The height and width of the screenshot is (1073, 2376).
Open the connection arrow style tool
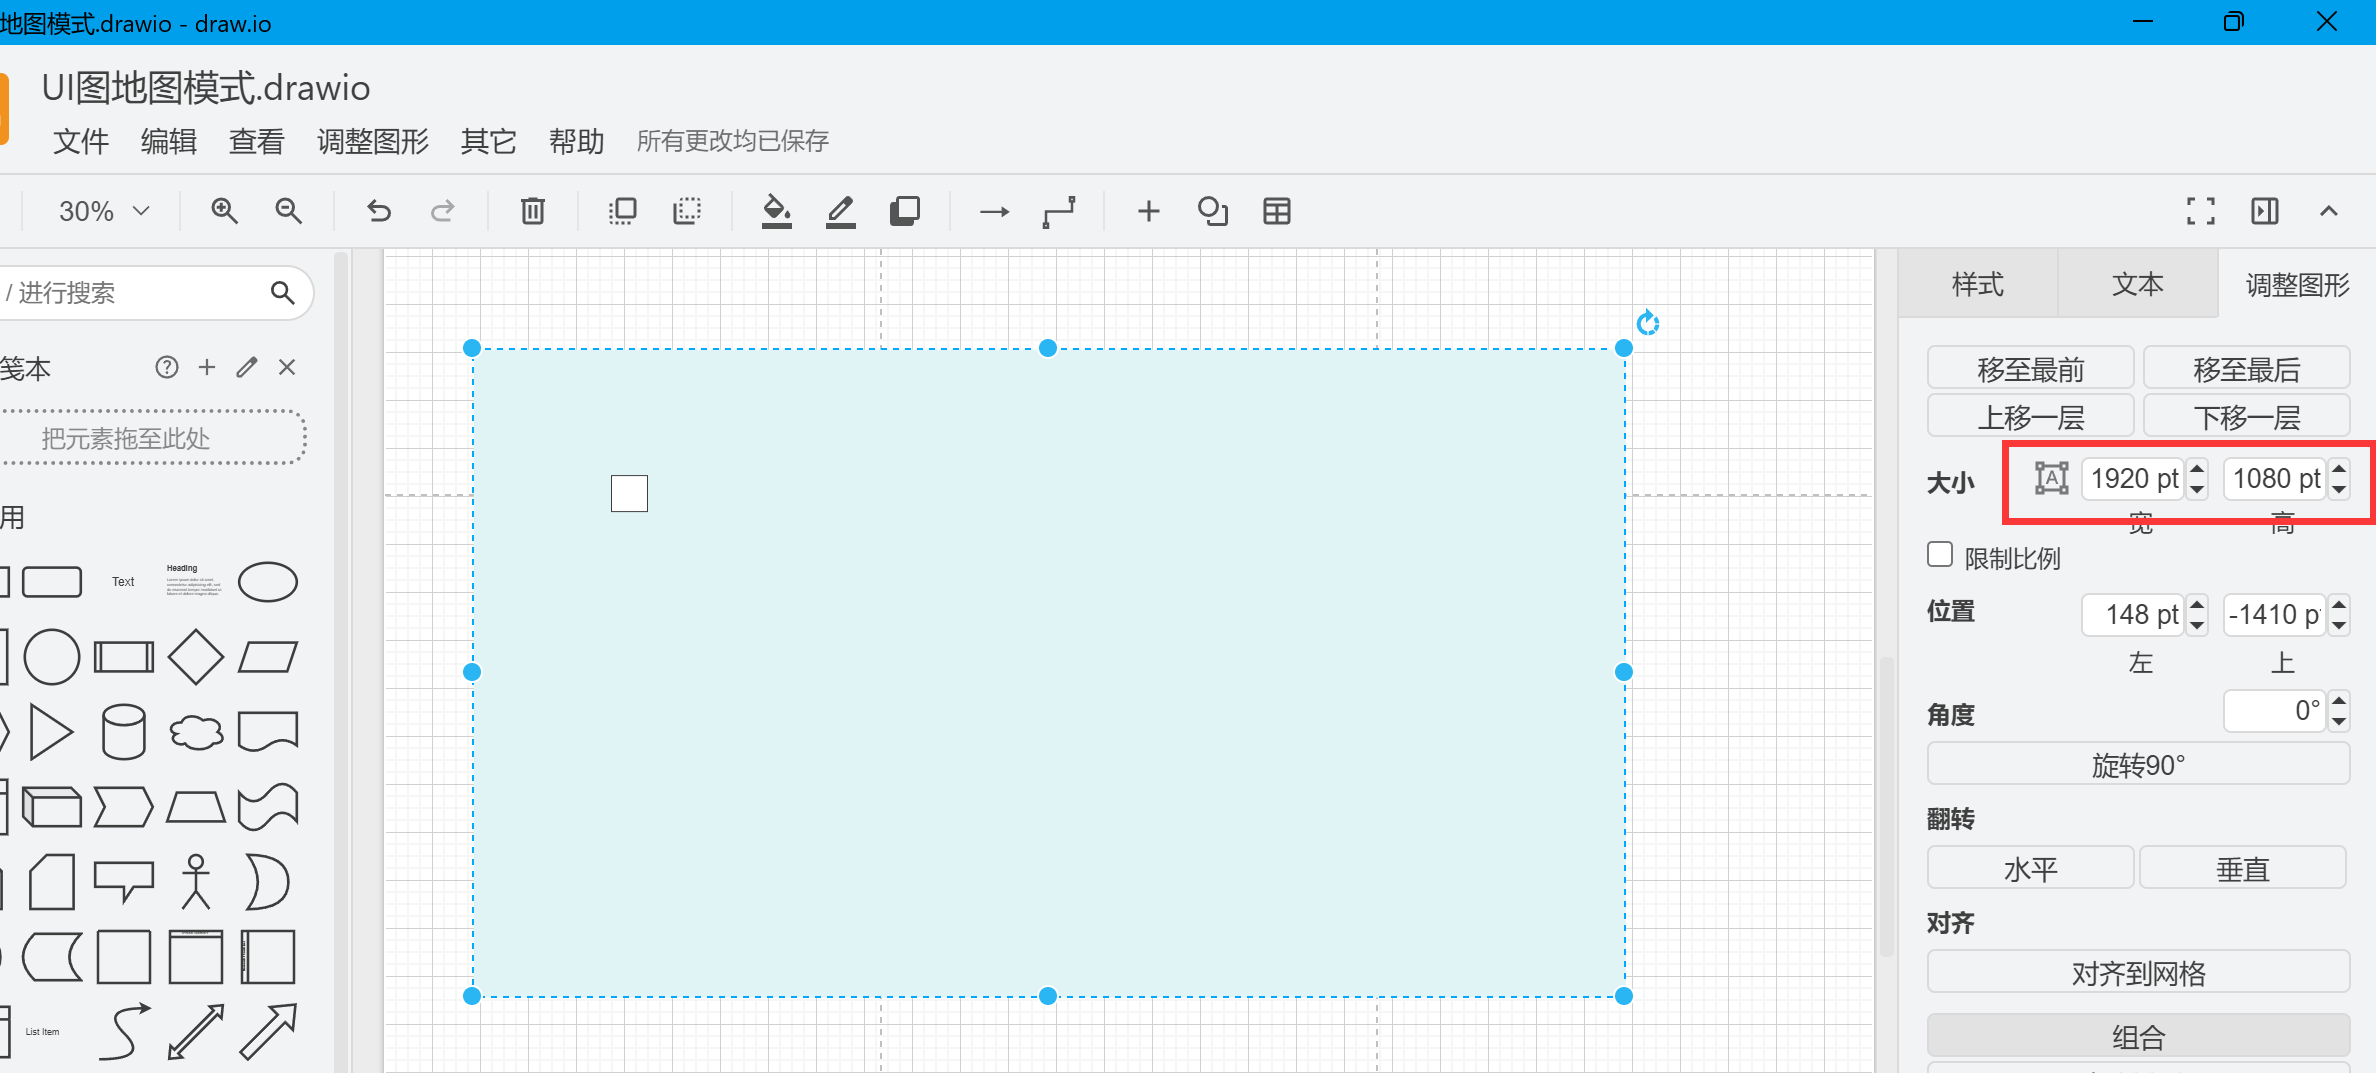click(x=994, y=212)
